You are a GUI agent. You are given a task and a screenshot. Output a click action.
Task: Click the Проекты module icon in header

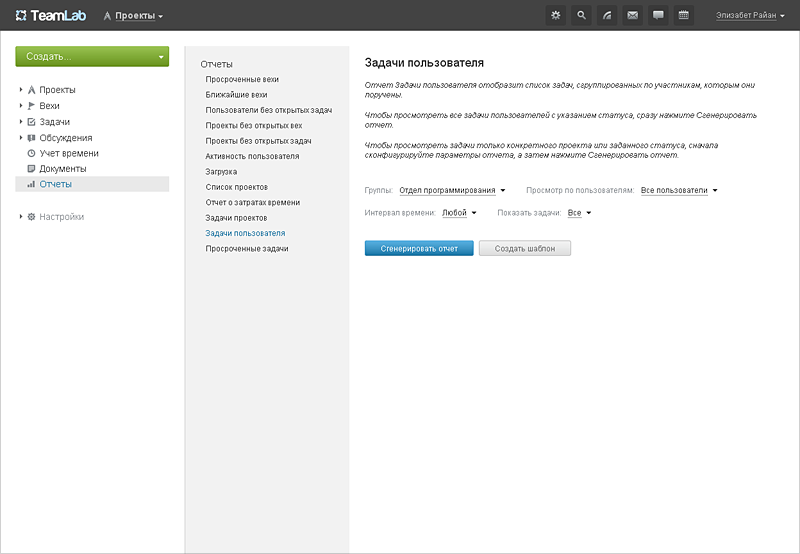click(x=107, y=16)
